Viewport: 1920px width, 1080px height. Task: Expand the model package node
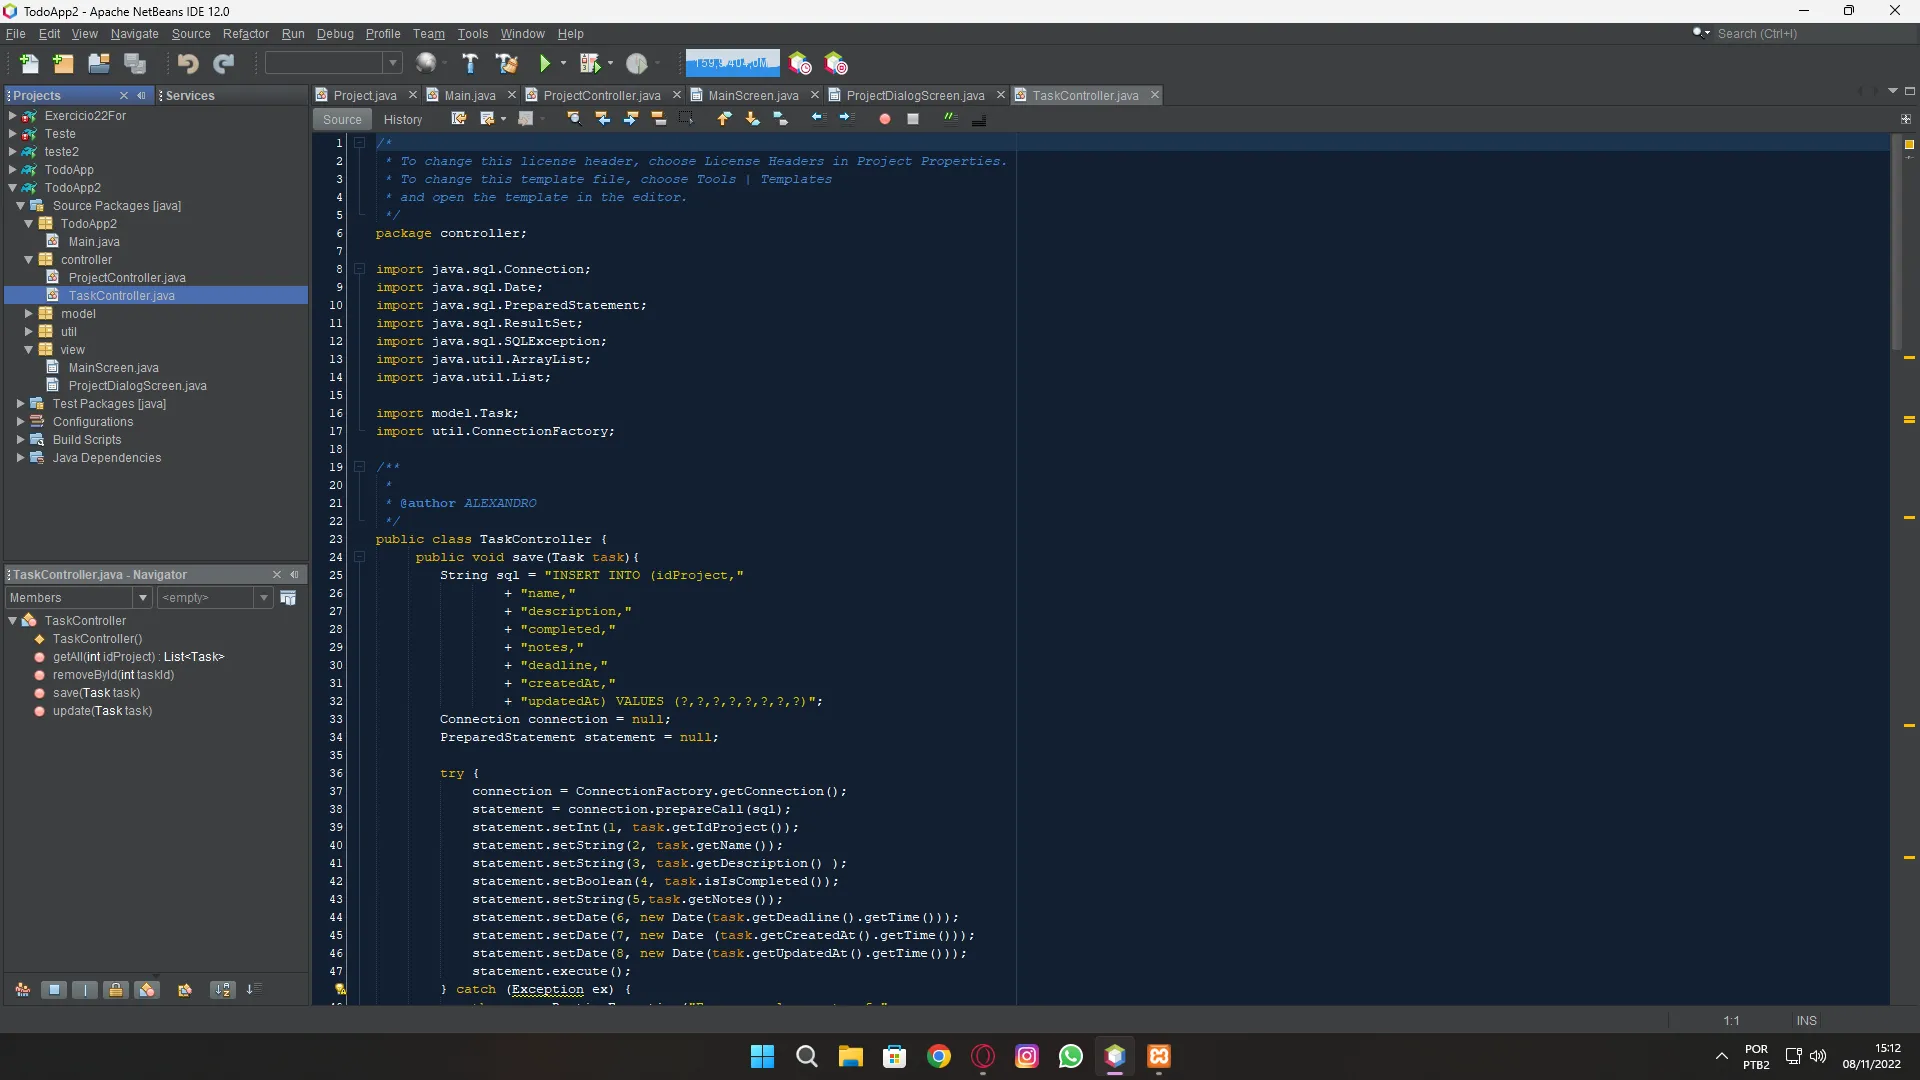[28, 314]
